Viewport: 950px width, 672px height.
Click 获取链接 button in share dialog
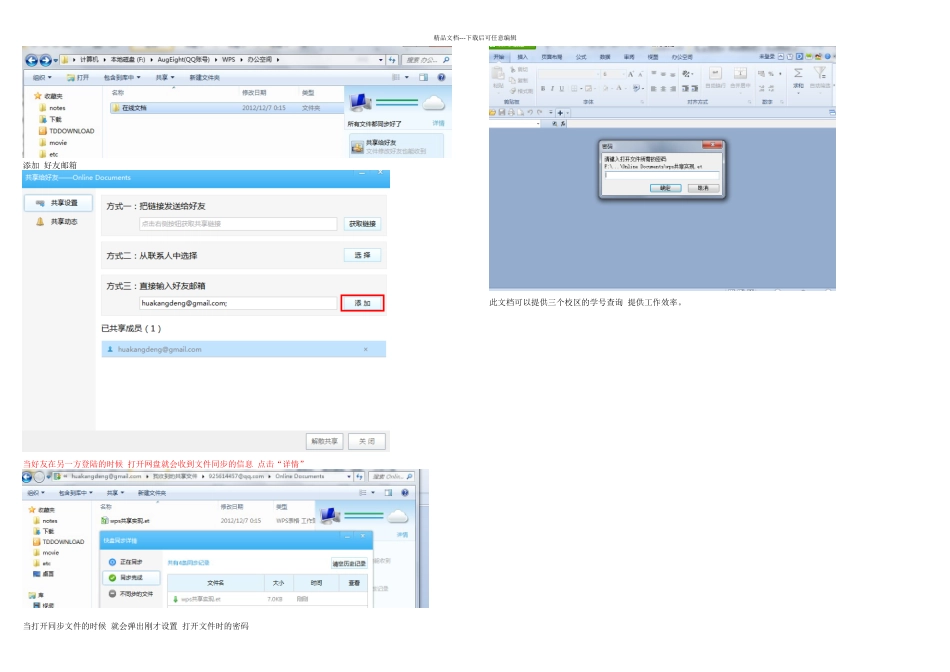coord(362,224)
